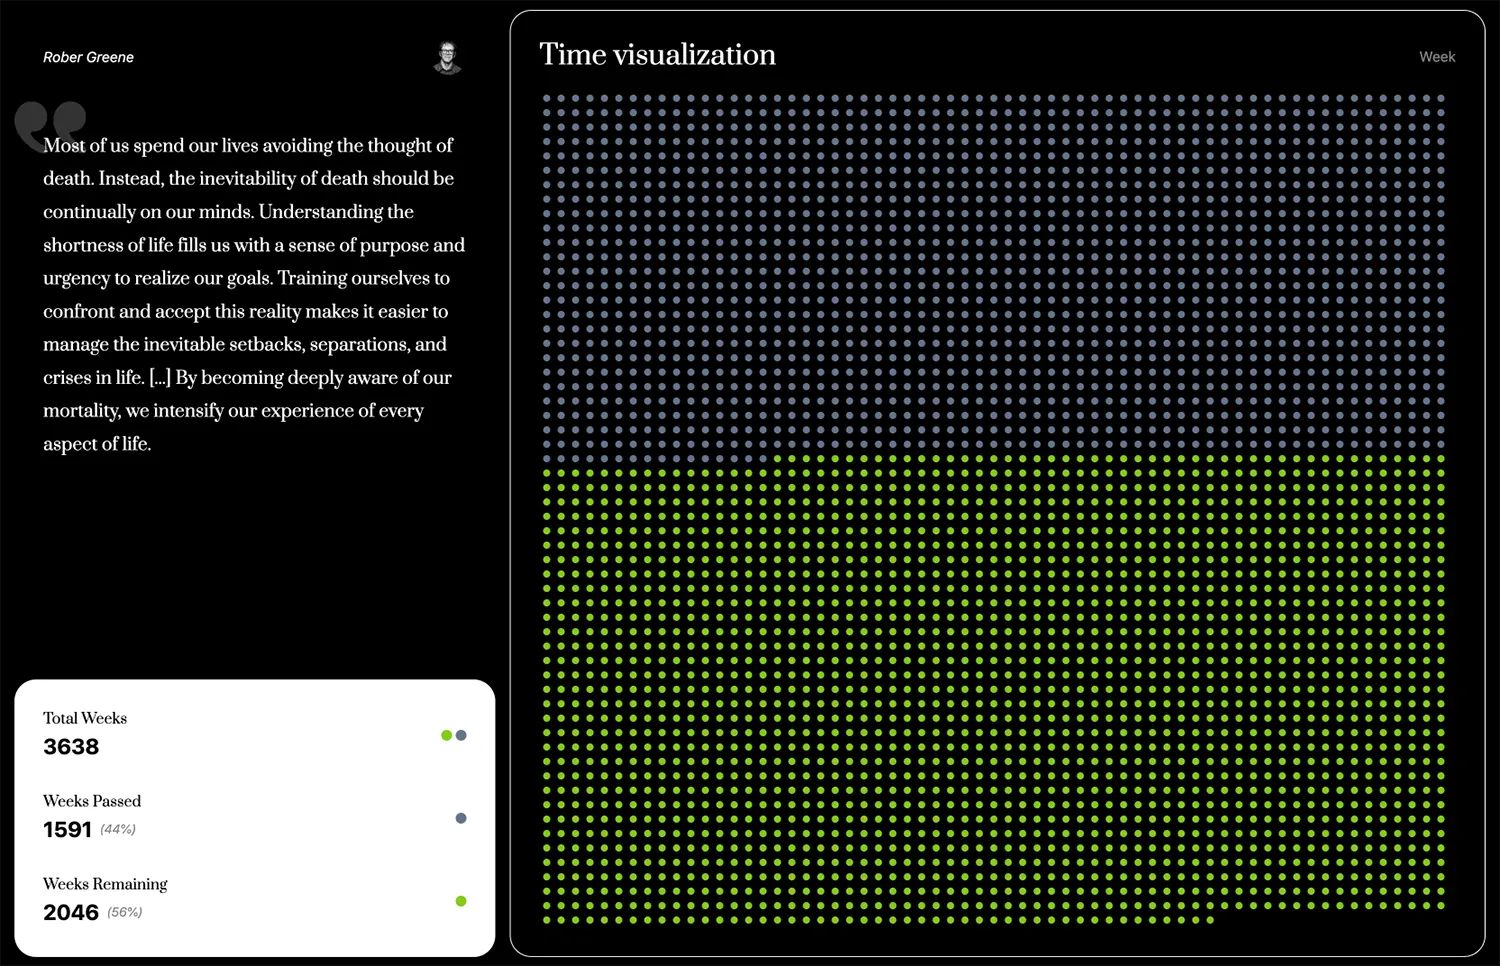Click the two-dot legend beside Total Weeks
Image resolution: width=1500 pixels, height=966 pixels.
point(454,735)
